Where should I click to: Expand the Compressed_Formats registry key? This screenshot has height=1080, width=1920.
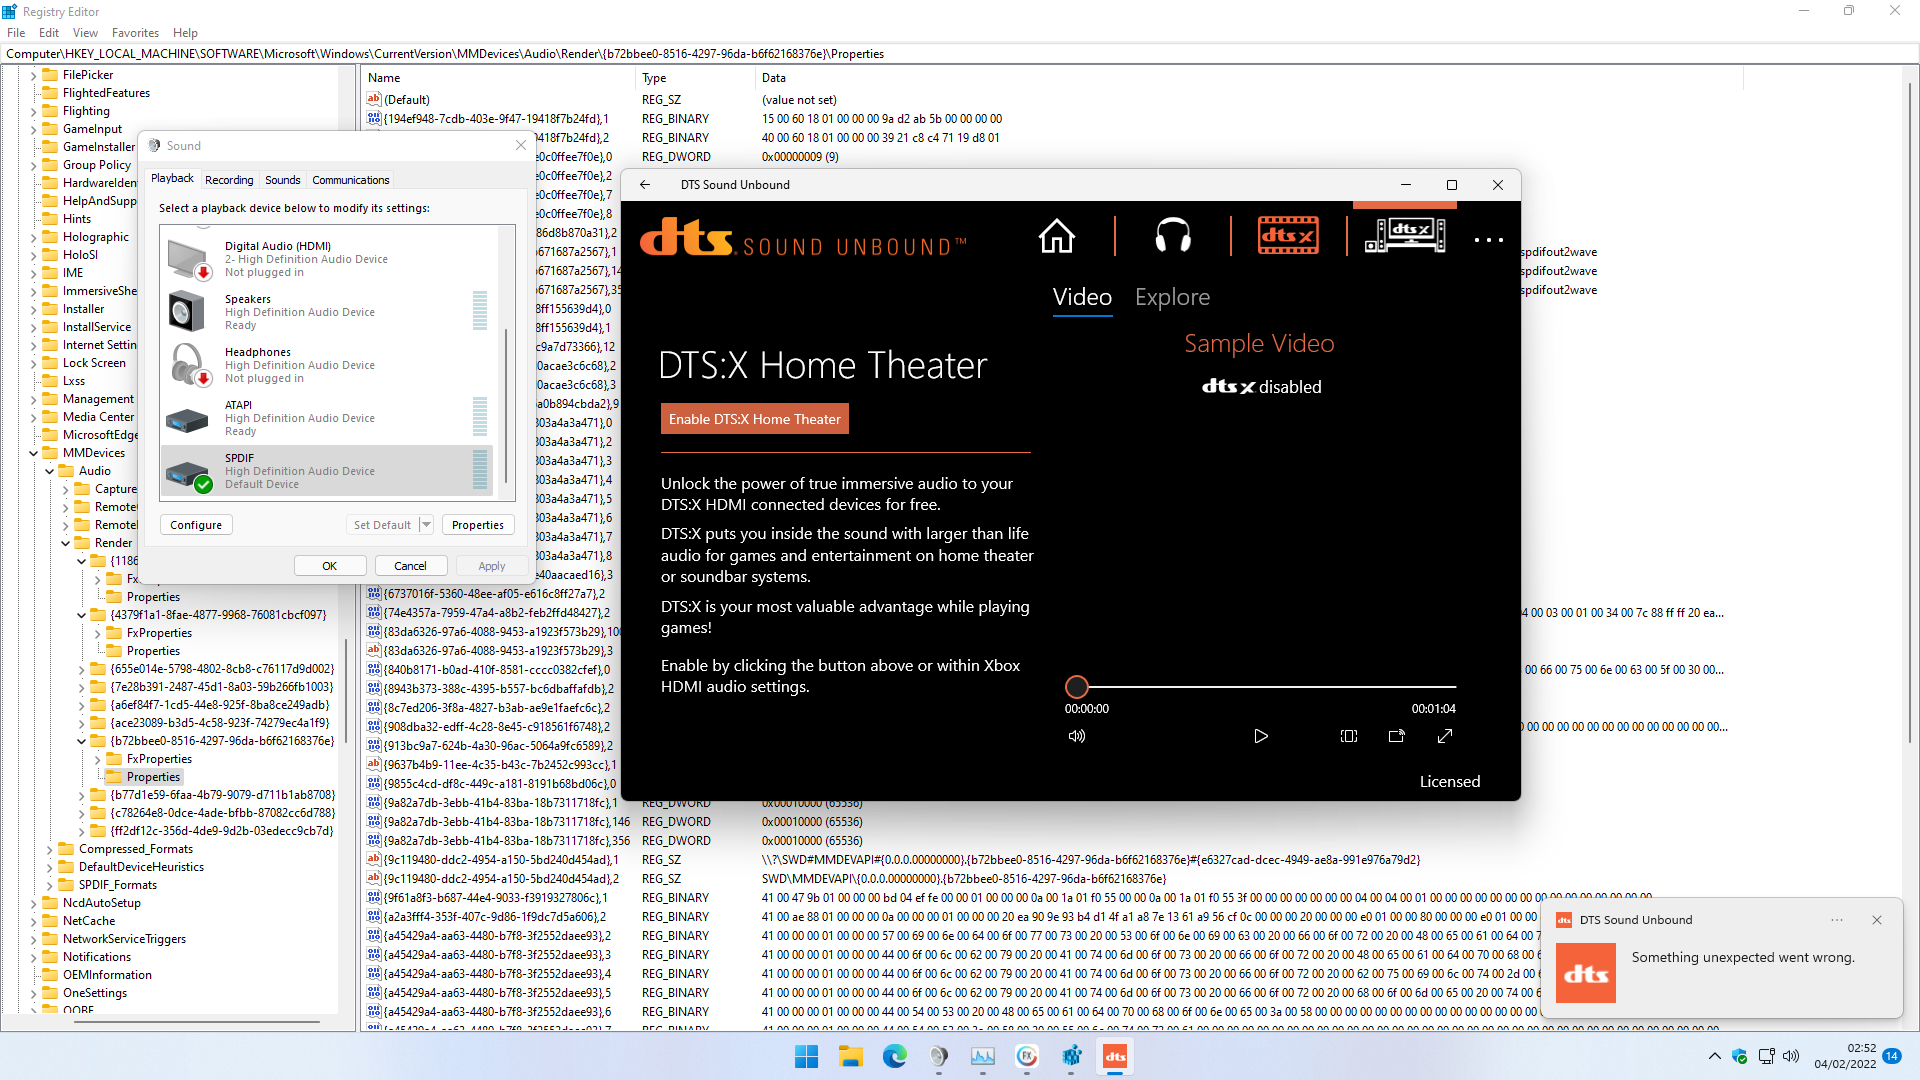49,849
